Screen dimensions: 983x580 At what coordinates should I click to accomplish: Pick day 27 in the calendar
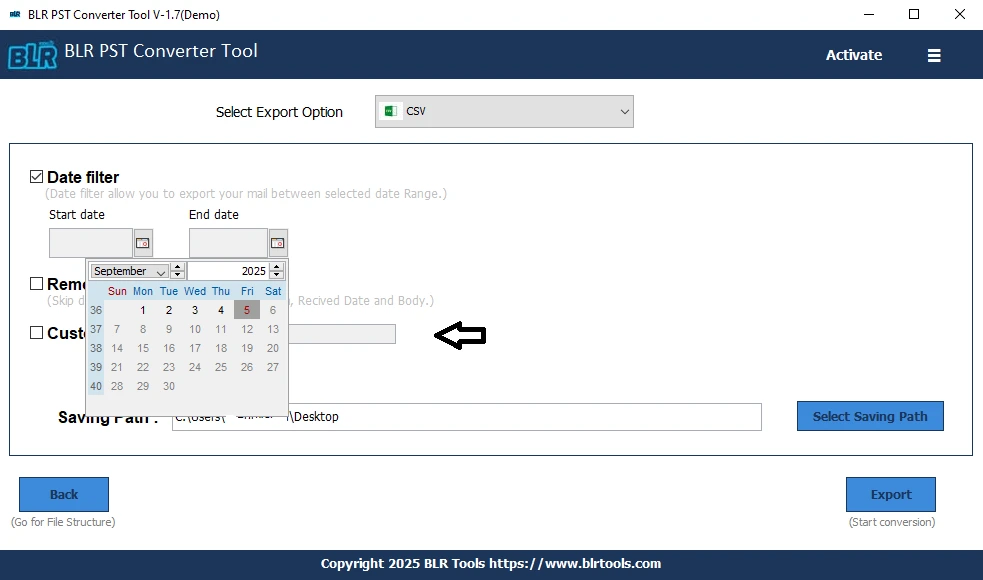click(x=273, y=367)
